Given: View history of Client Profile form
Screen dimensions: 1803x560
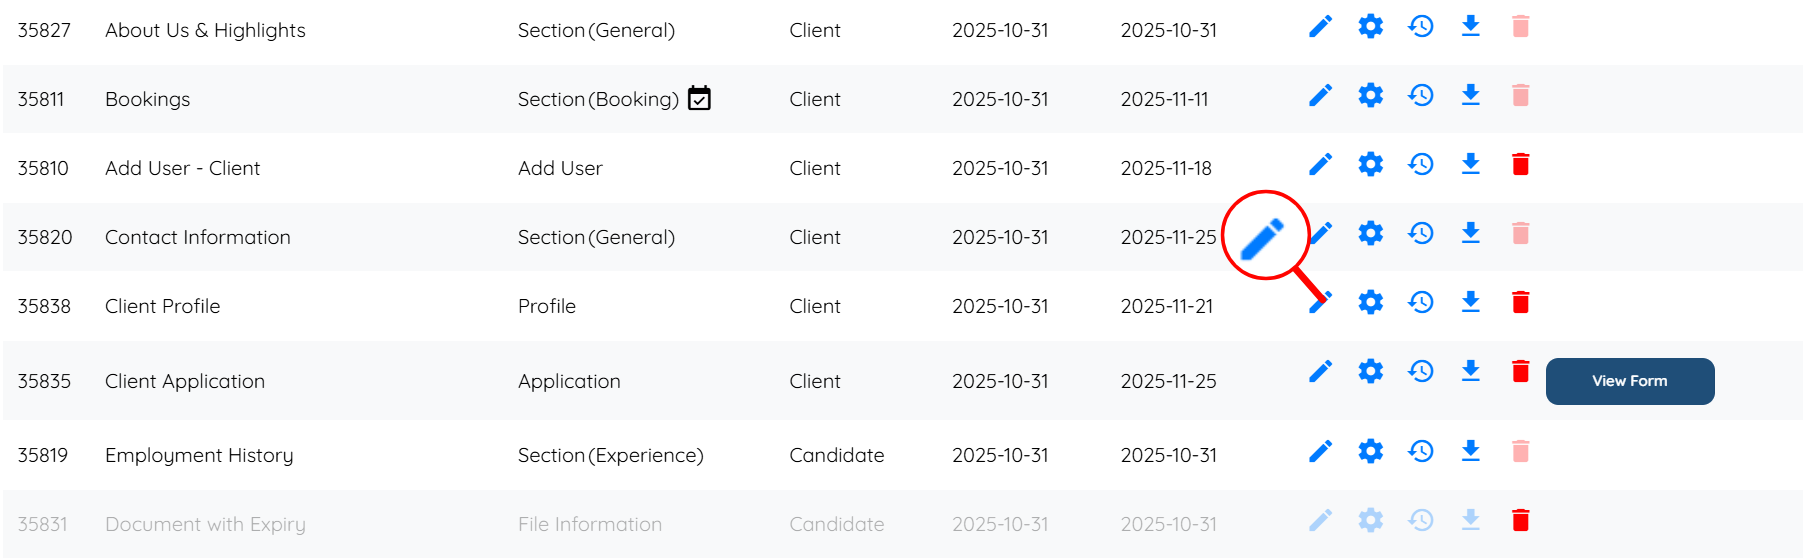Looking at the screenshot, I should [1420, 303].
